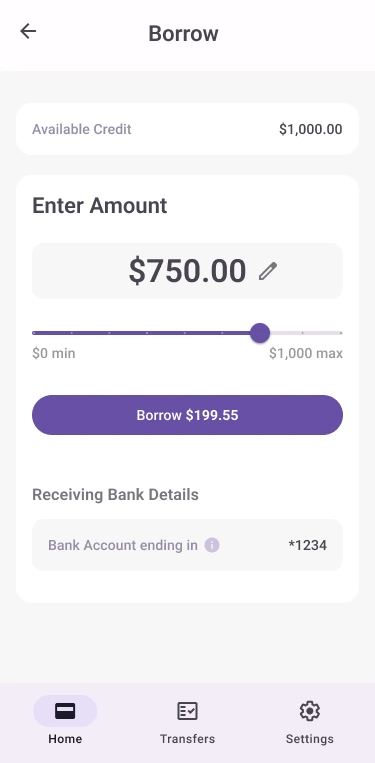This screenshot has height=763, width=375.
Task: Tap the Bank Account ending in row
Action: [187, 545]
